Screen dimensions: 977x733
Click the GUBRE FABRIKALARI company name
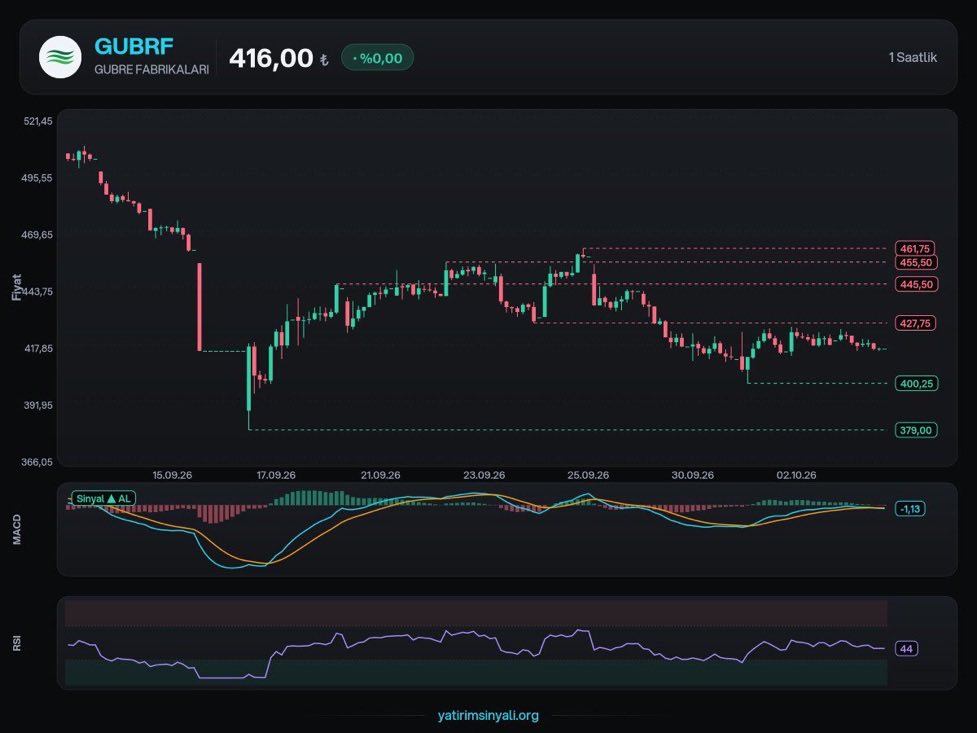point(151,69)
